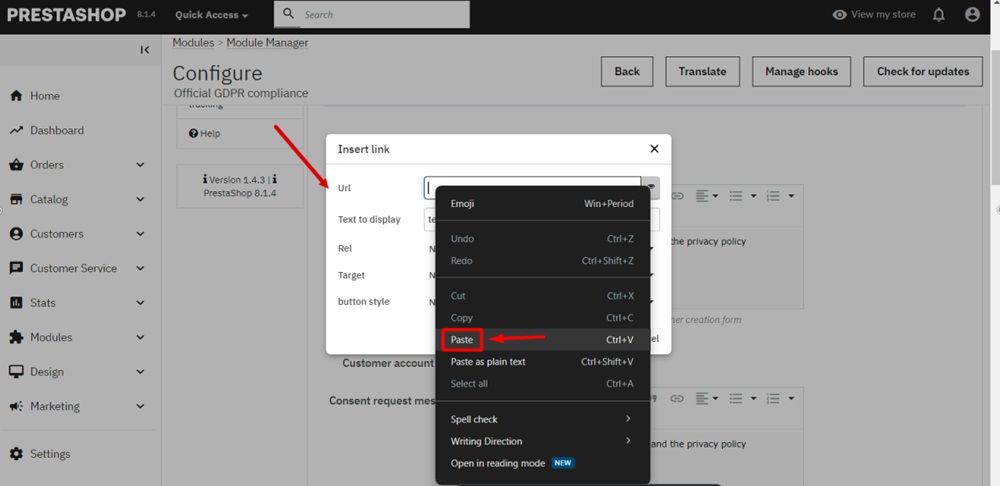The height and width of the screenshot is (486, 1000).
Task: Click the Customers person icon
Action: pyautogui.click(x=17, y=233)
